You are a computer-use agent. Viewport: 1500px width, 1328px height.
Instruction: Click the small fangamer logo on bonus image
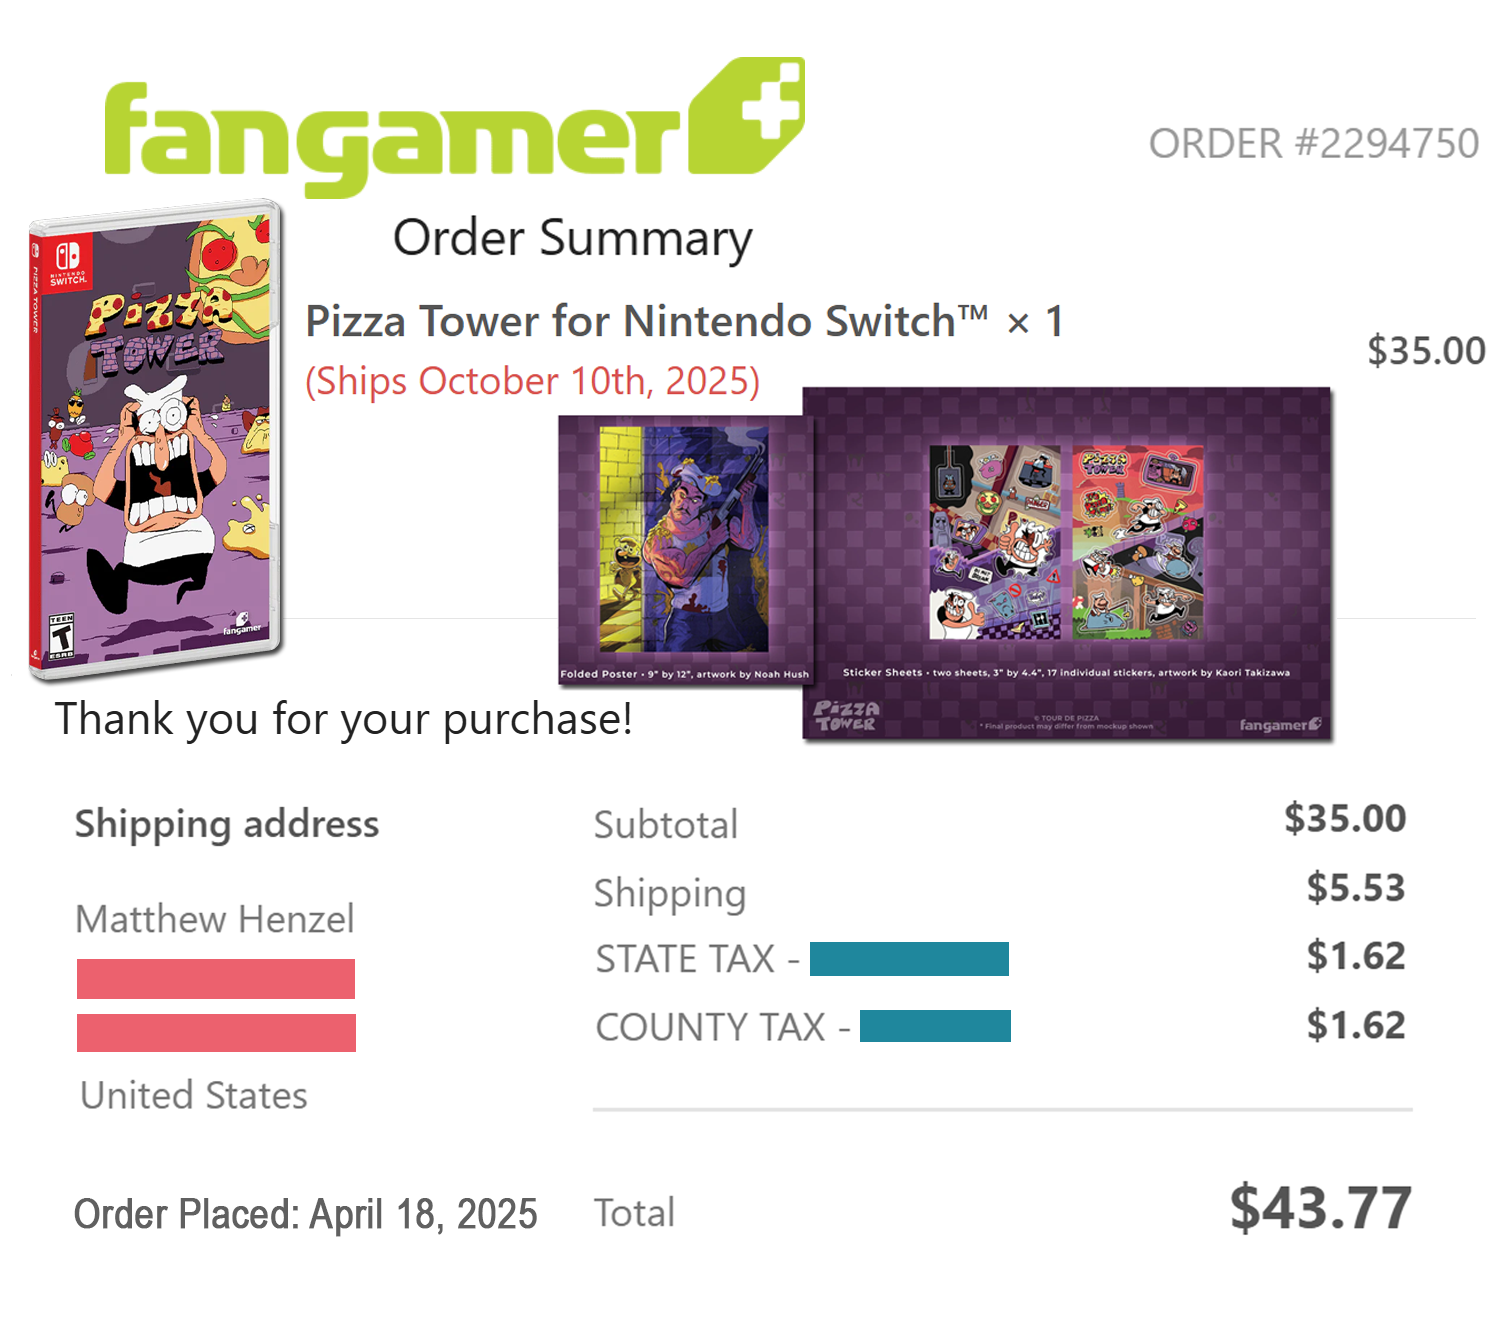(1280, 724)
